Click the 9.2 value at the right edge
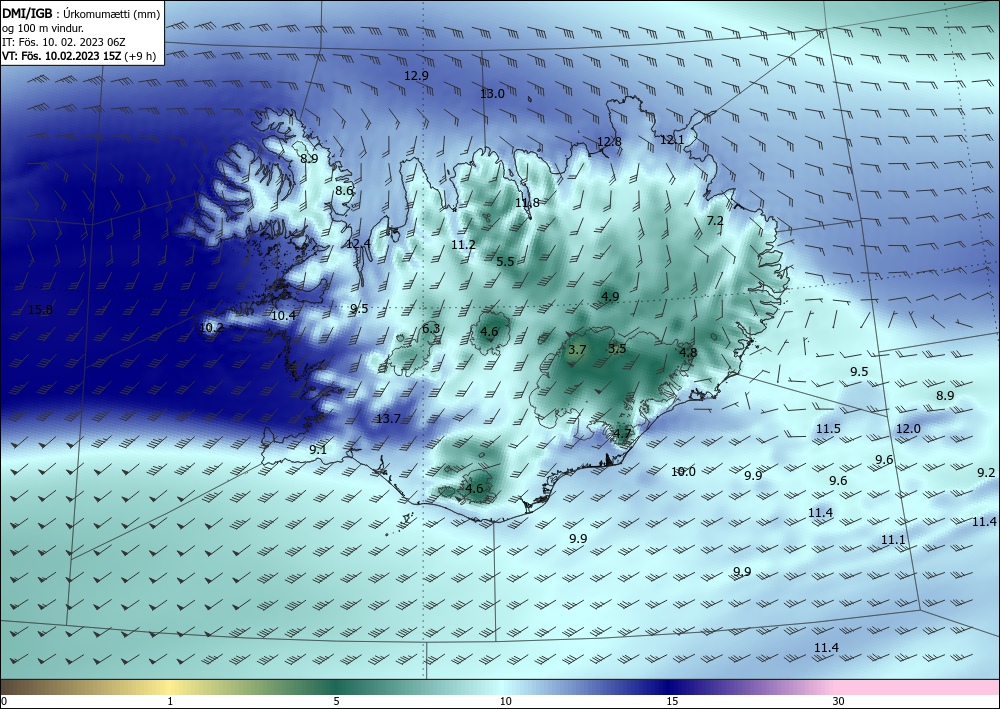1000x709 pixels. coord(986,472)
